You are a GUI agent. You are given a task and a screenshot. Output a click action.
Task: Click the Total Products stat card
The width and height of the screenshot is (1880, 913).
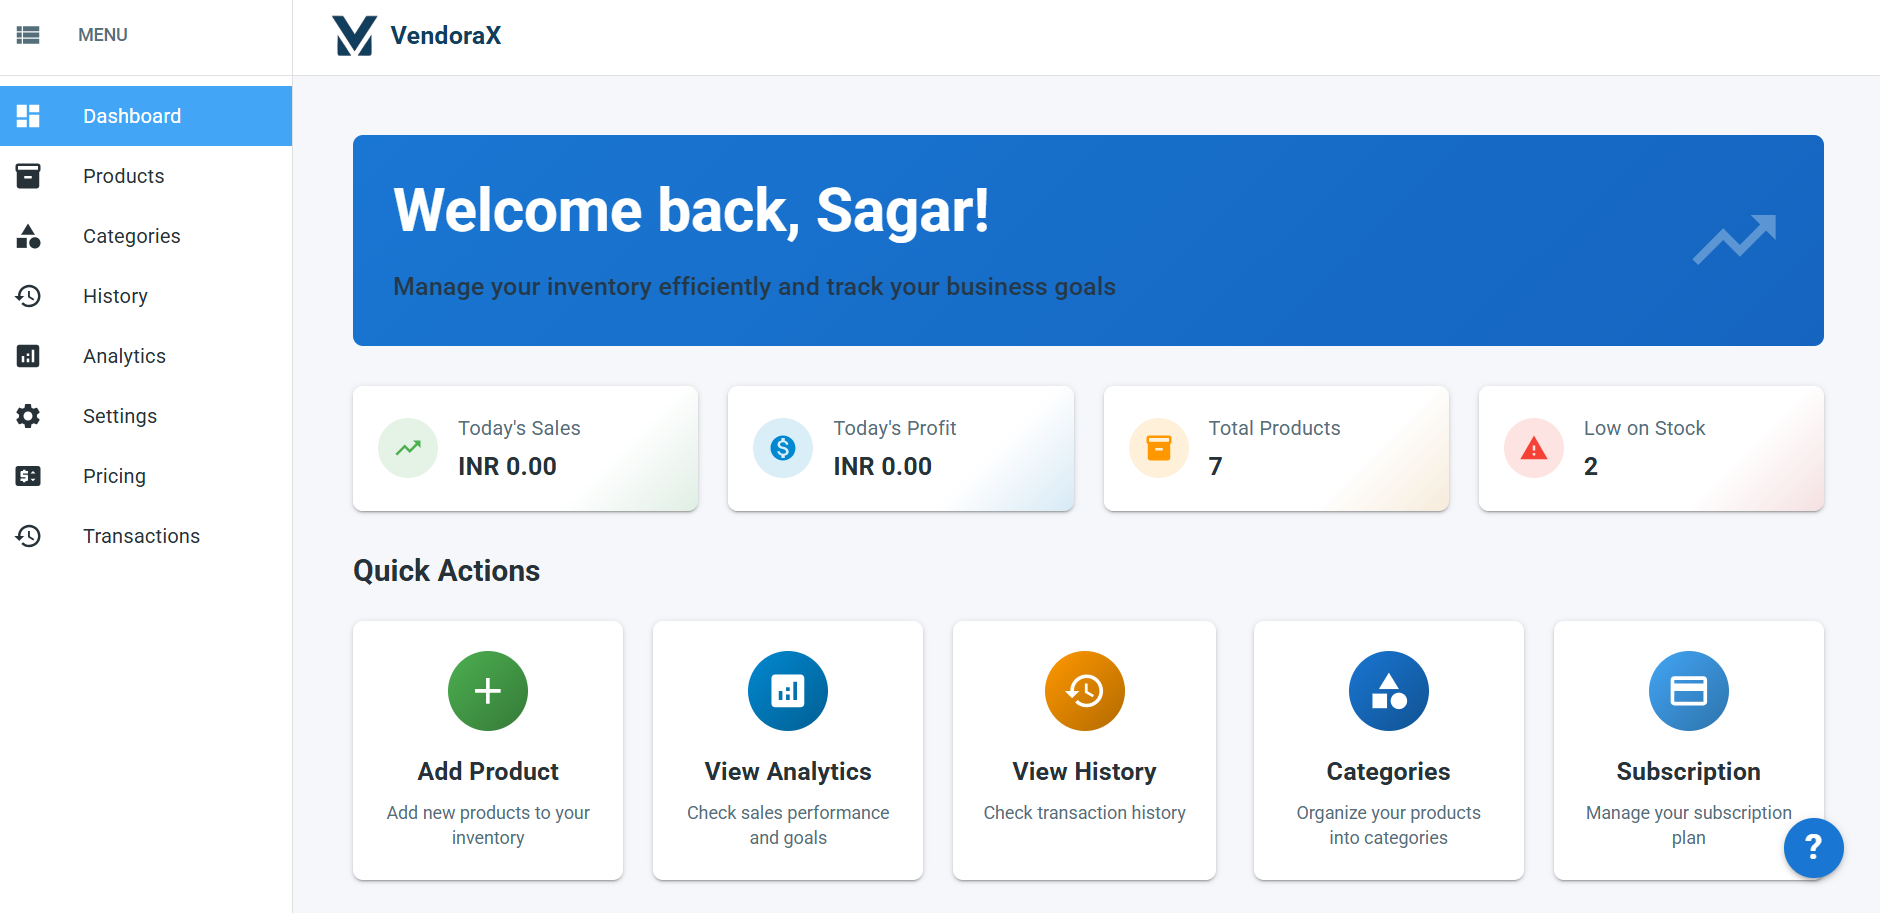coord(1275,448)
